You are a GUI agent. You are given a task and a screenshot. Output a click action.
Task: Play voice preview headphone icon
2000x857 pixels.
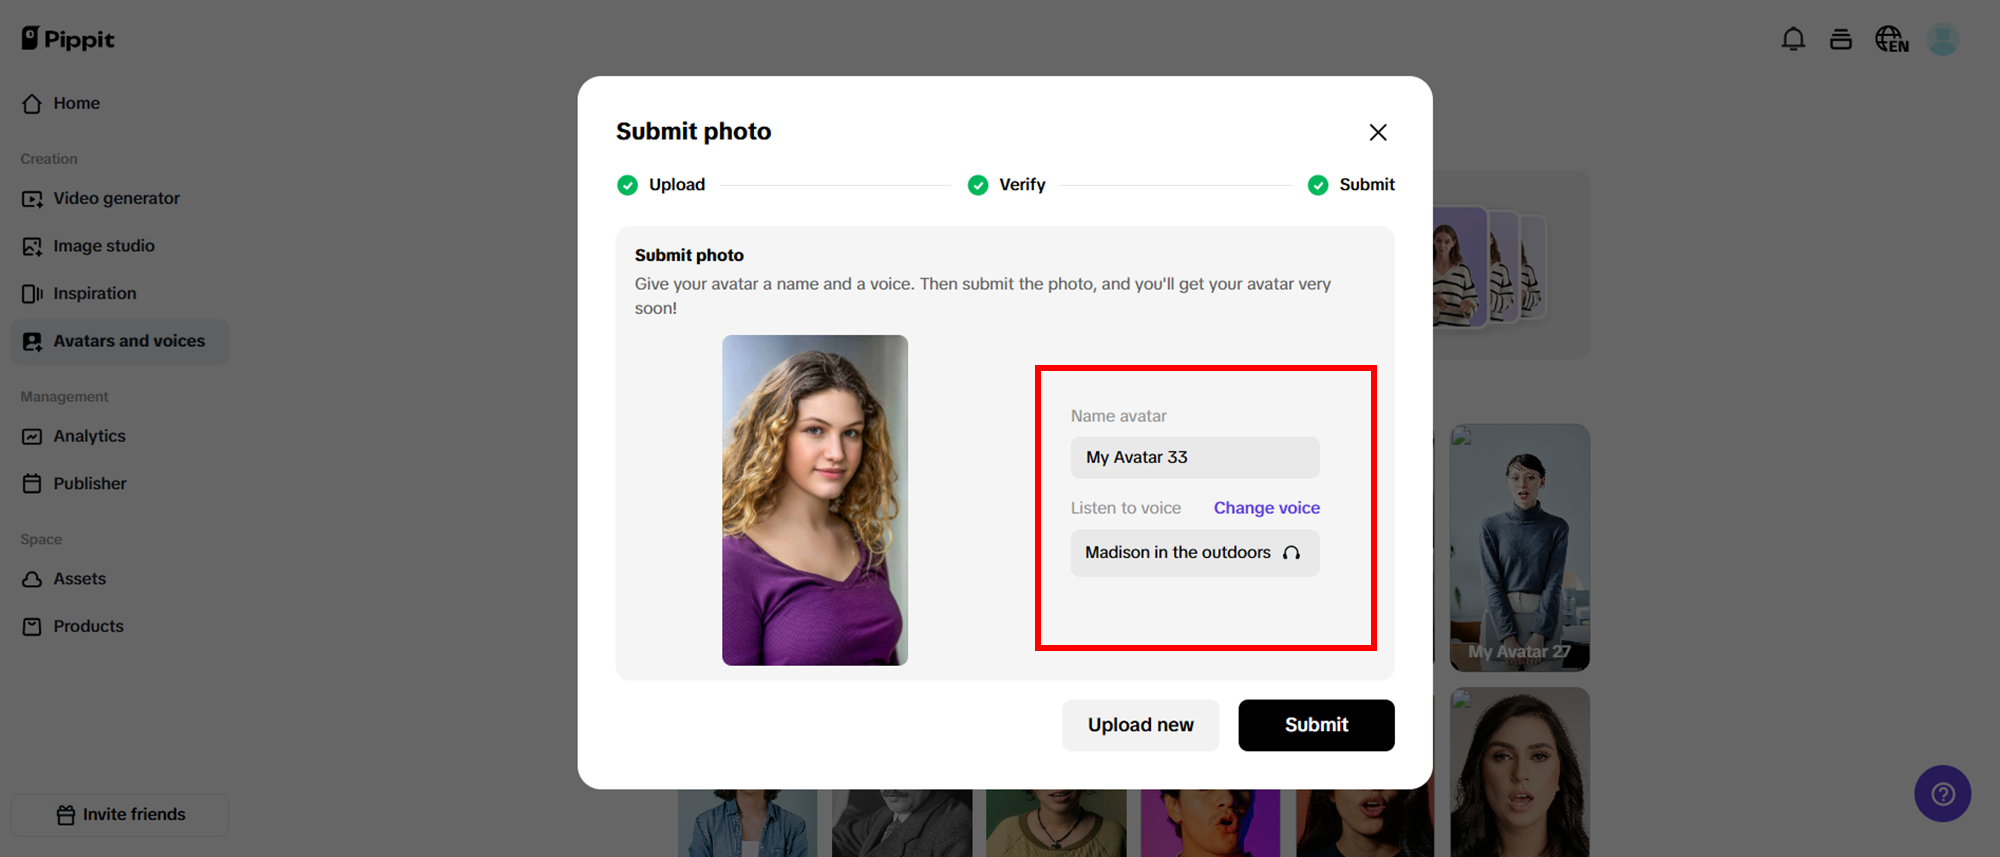[1292, 553]
